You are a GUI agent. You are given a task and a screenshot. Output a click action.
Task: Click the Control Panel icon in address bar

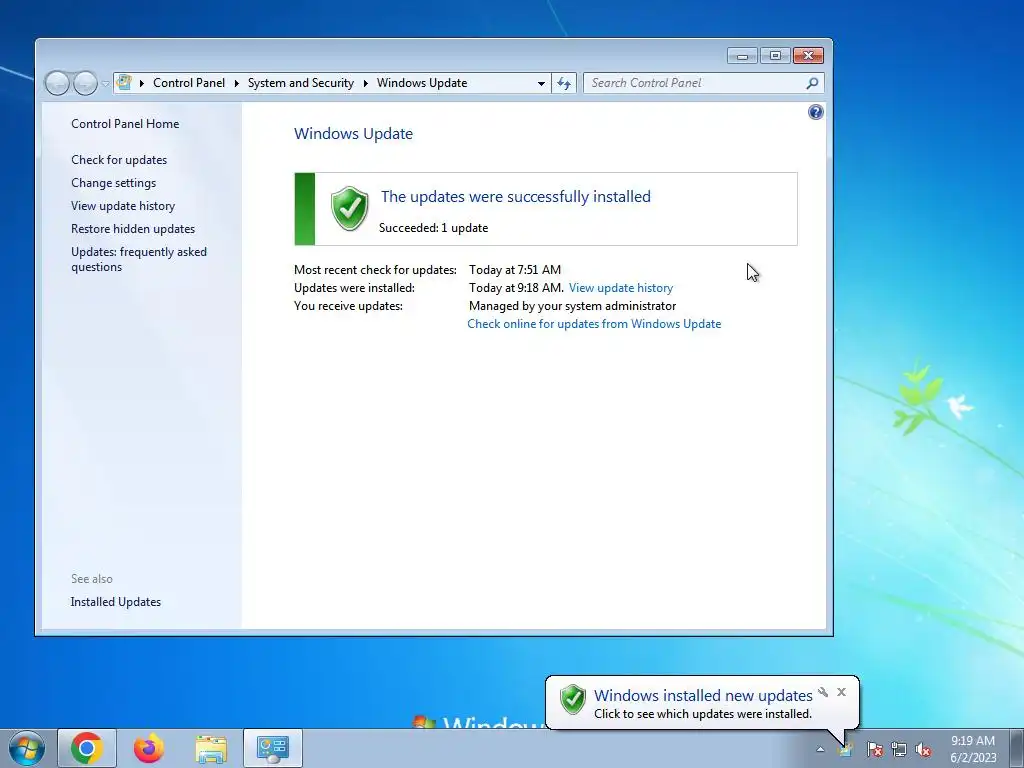click(124, 82)
